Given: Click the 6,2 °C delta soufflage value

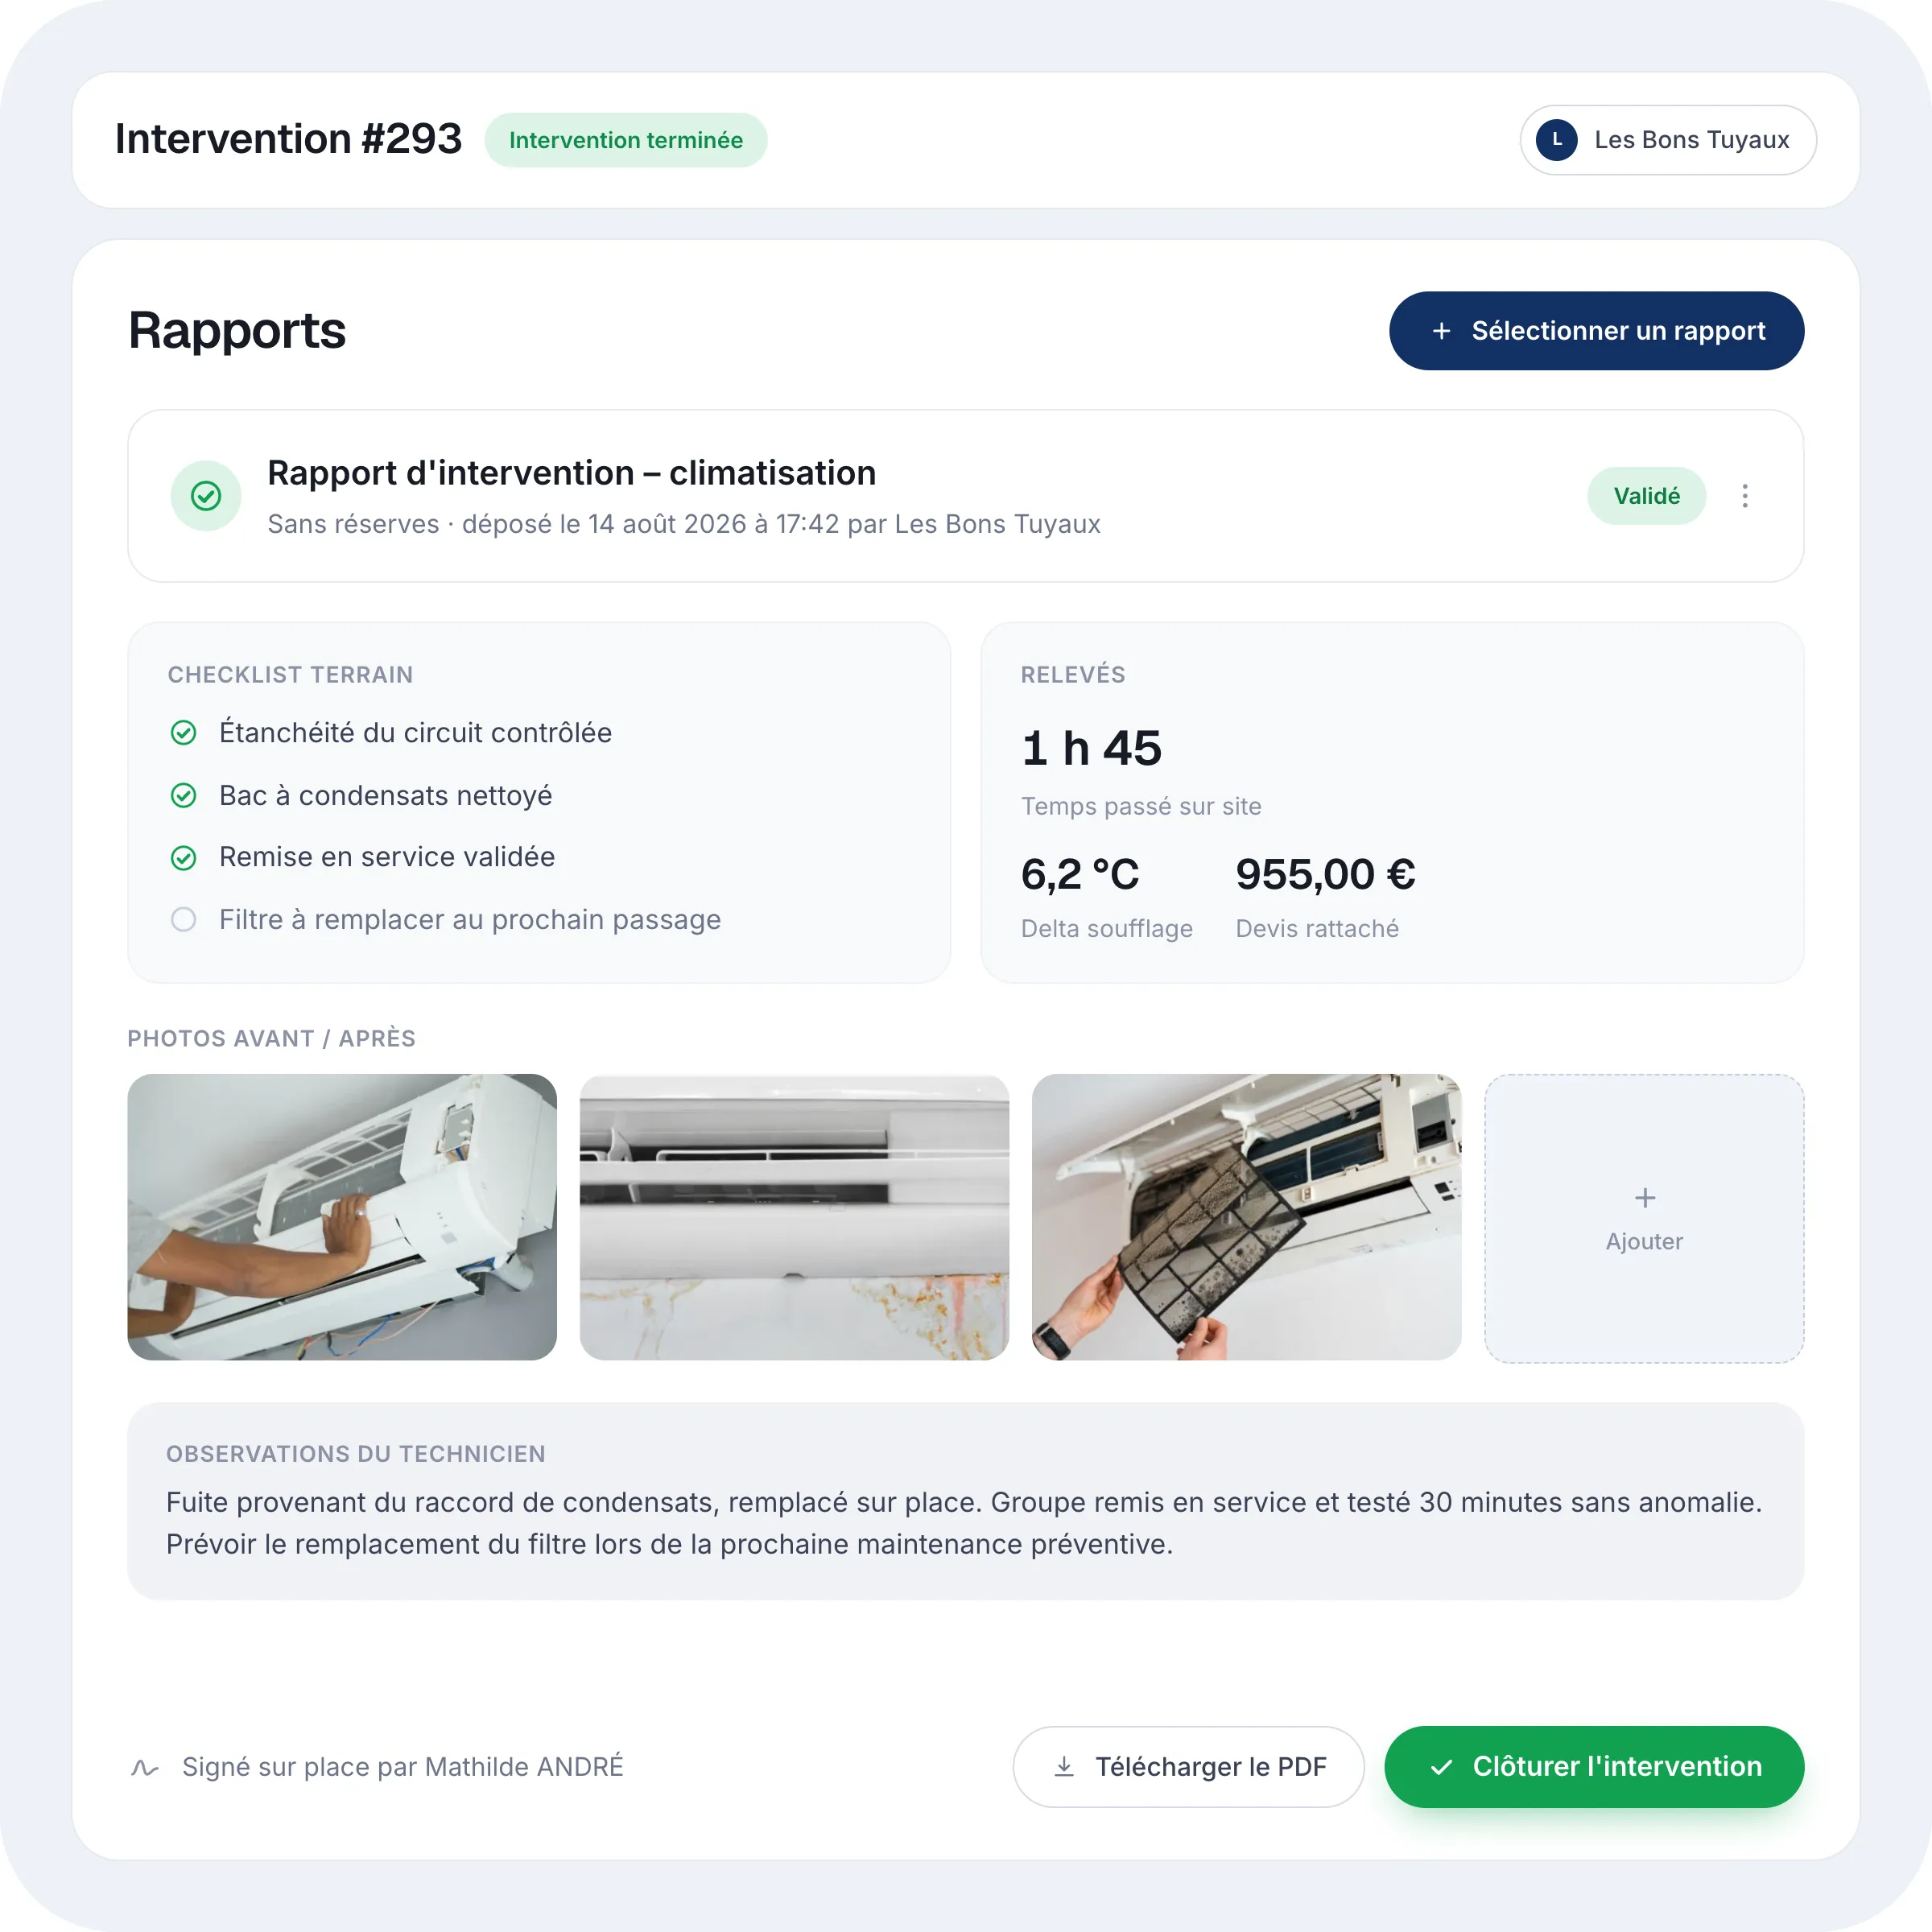Looking at the screenshot, I should [x=1080, y=875].
